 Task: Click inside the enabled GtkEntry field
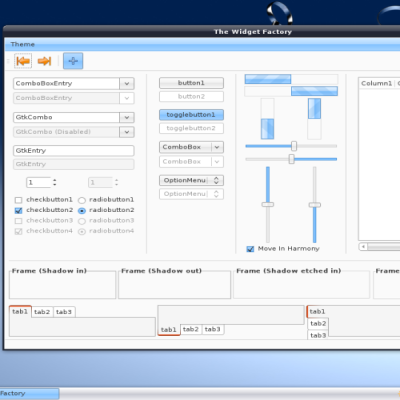pos(74,151)
